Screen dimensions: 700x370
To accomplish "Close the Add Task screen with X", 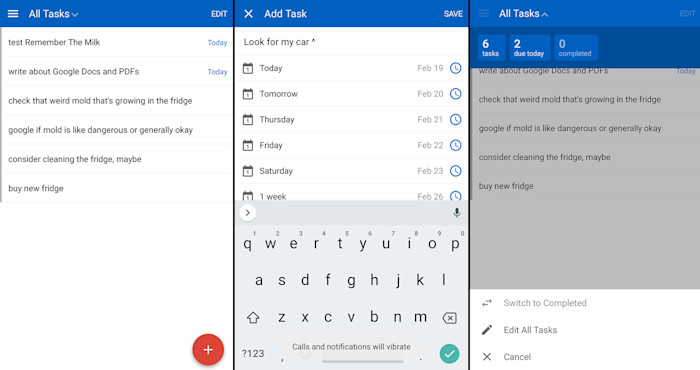I will pyautogui.click(x=248, y=14).
